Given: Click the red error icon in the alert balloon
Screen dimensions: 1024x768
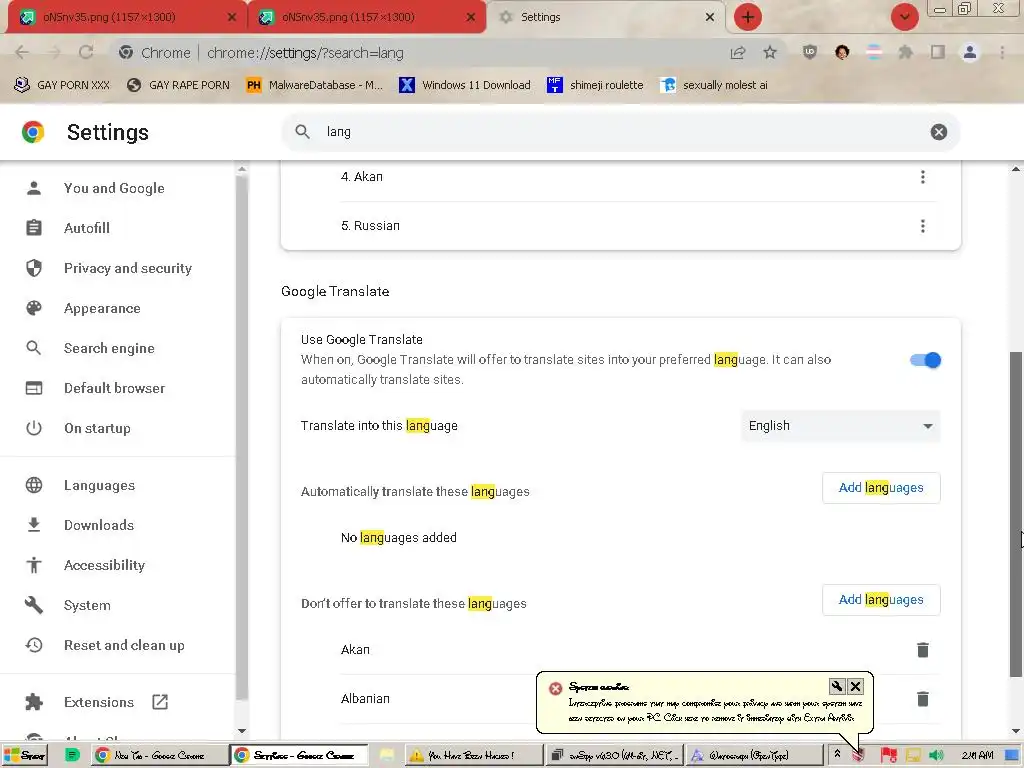Looking at the screenshot, I should (x=556, y=688).
